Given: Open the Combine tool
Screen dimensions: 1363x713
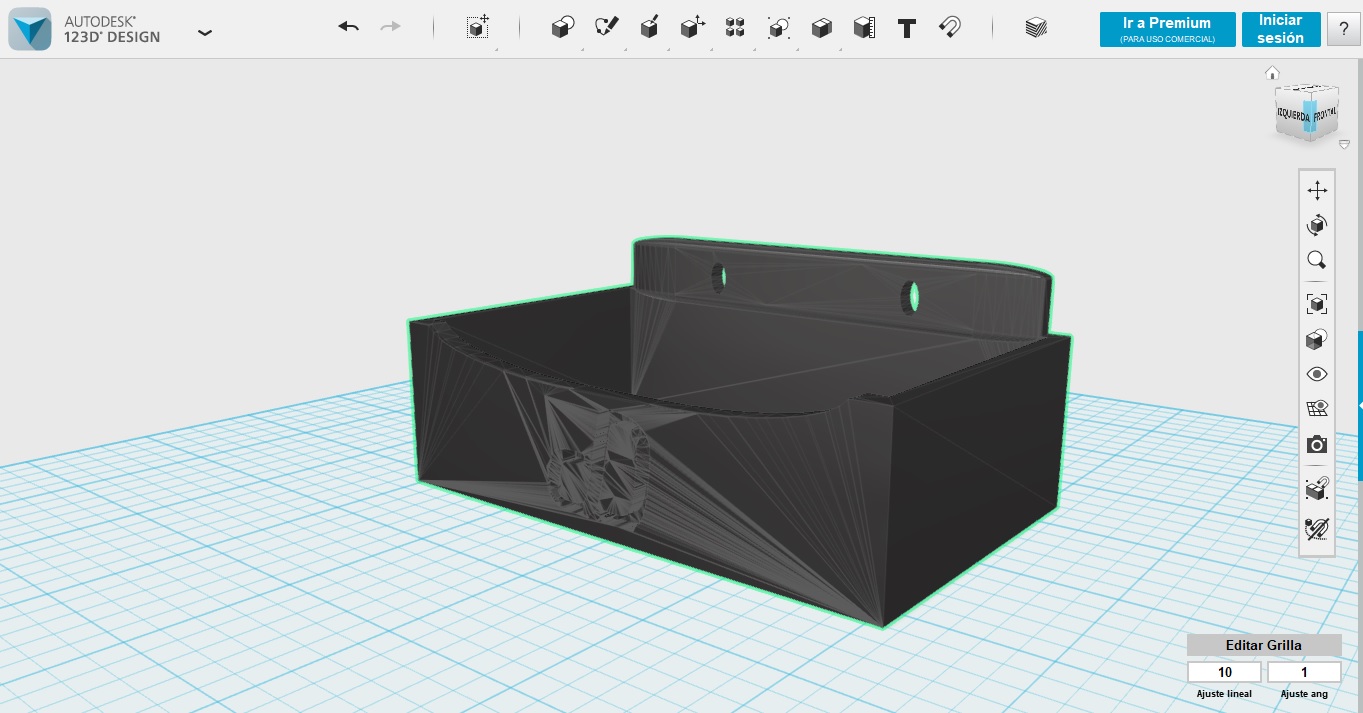Looking at the screenshot, I should [x=822, y=28].
